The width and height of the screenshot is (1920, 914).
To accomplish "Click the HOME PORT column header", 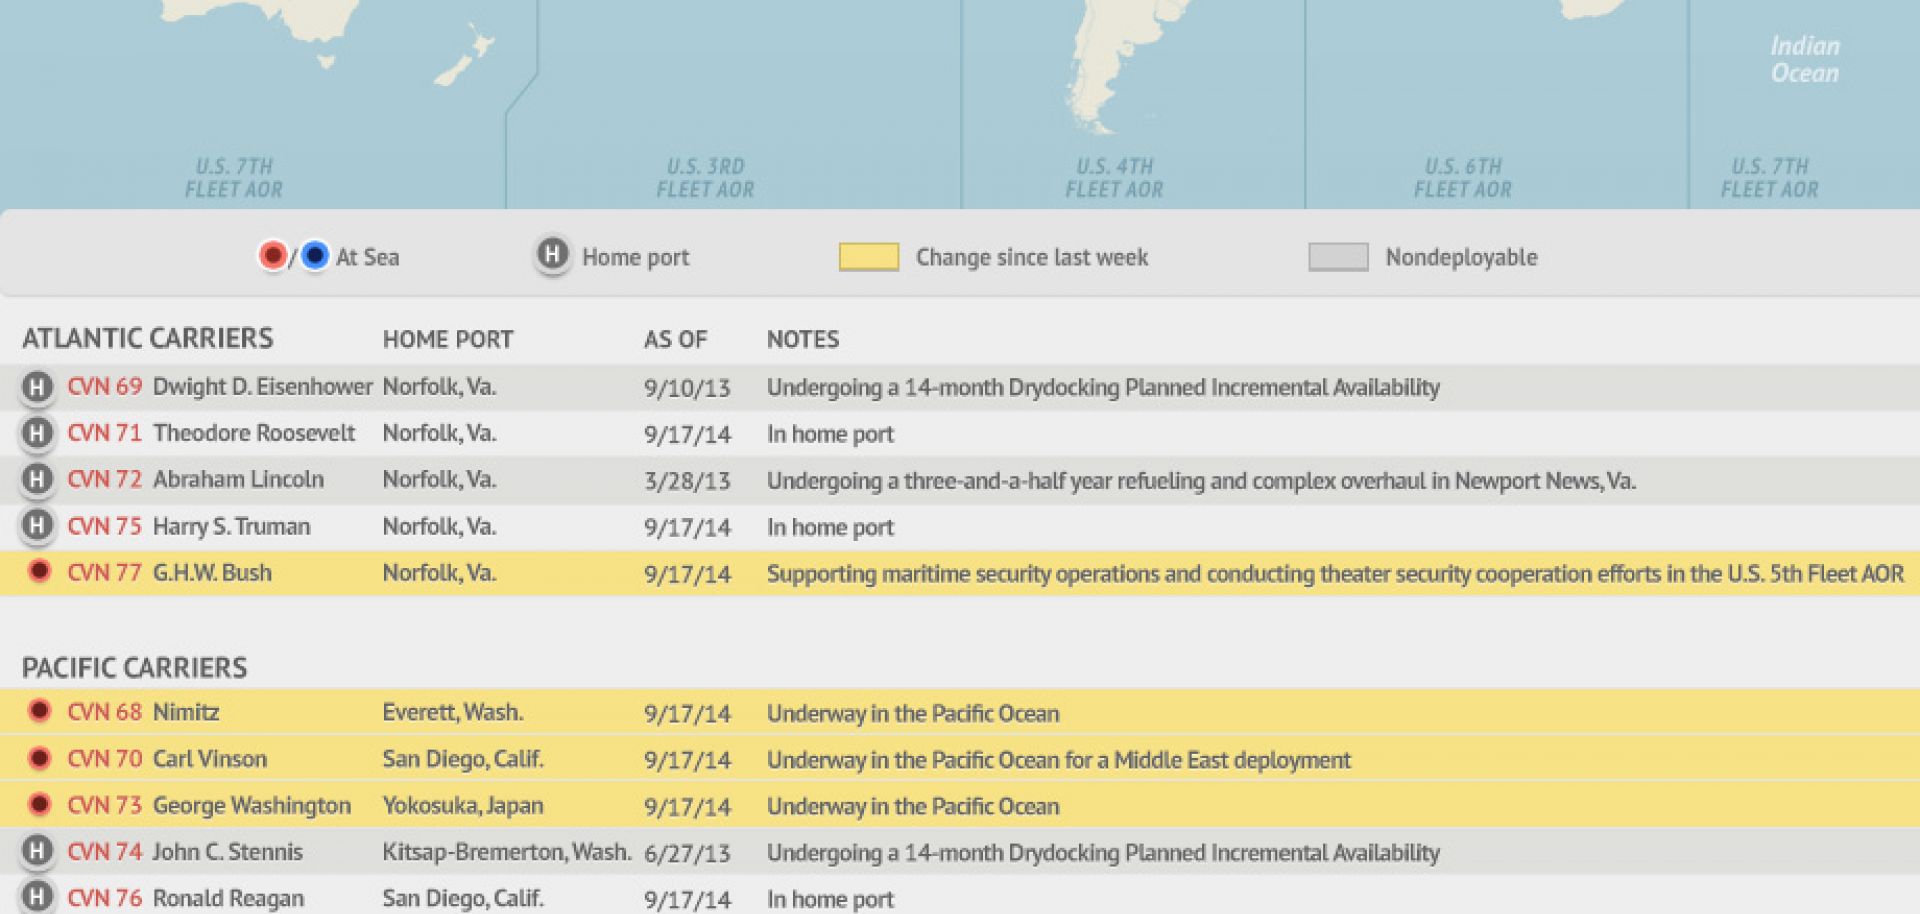I will click(448, 340).
